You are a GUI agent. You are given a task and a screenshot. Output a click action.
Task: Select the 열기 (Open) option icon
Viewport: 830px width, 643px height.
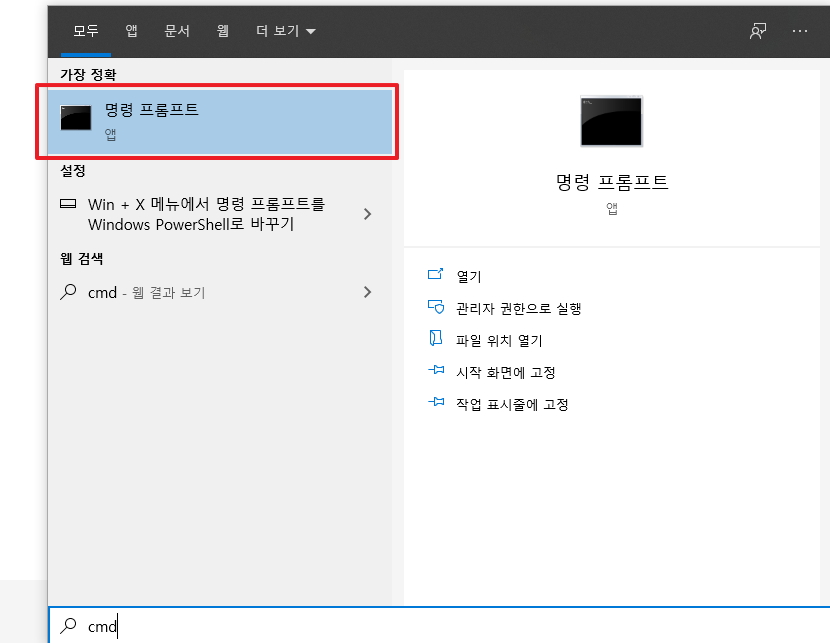click(436, 275)
